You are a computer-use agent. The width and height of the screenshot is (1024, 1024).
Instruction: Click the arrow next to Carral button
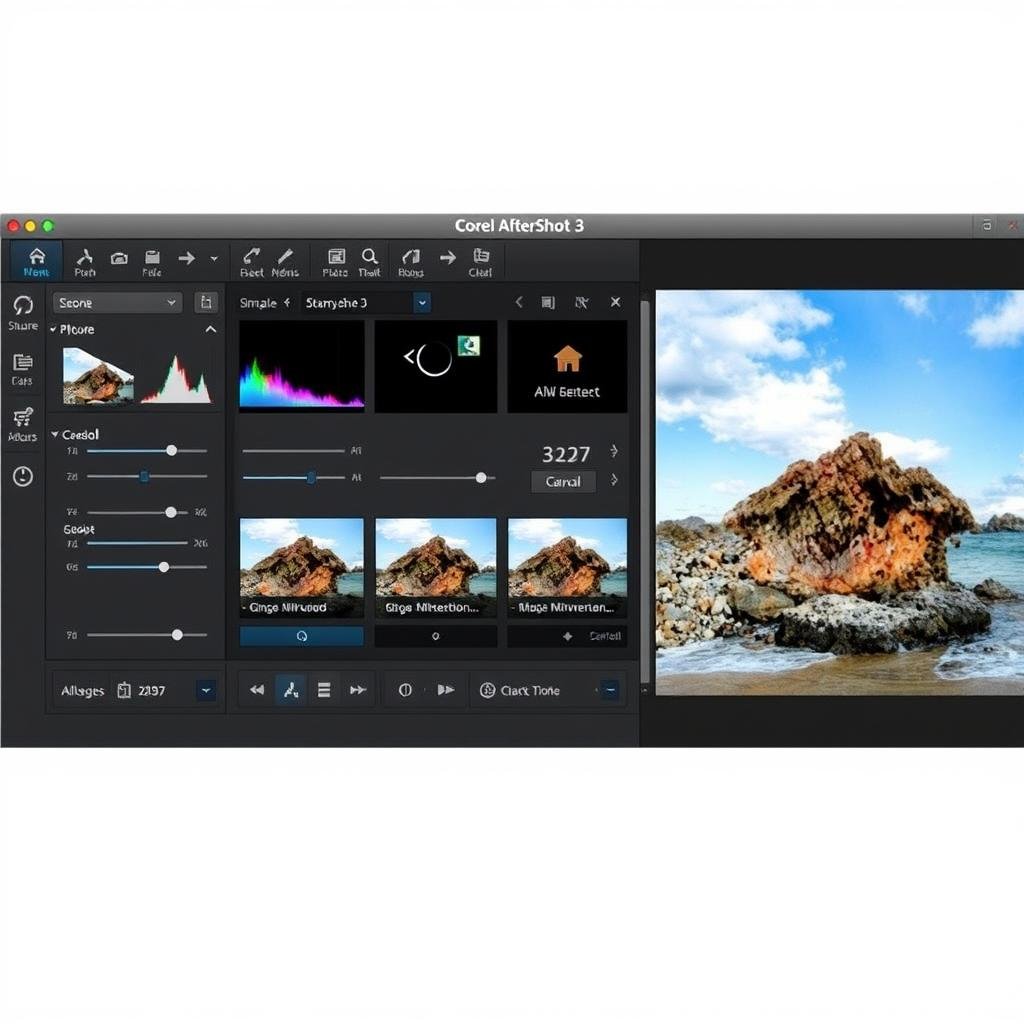point(614,480)
